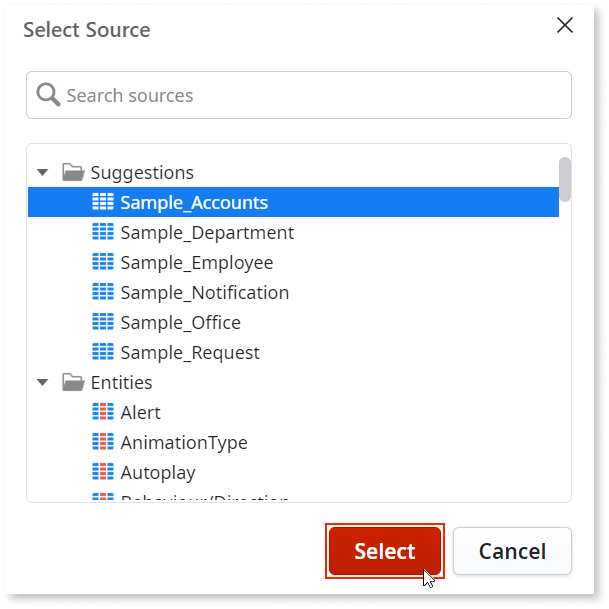Viewport: 609px width, 609px height.
Task: Select the Sample_Department source
Action: (207, 232)
